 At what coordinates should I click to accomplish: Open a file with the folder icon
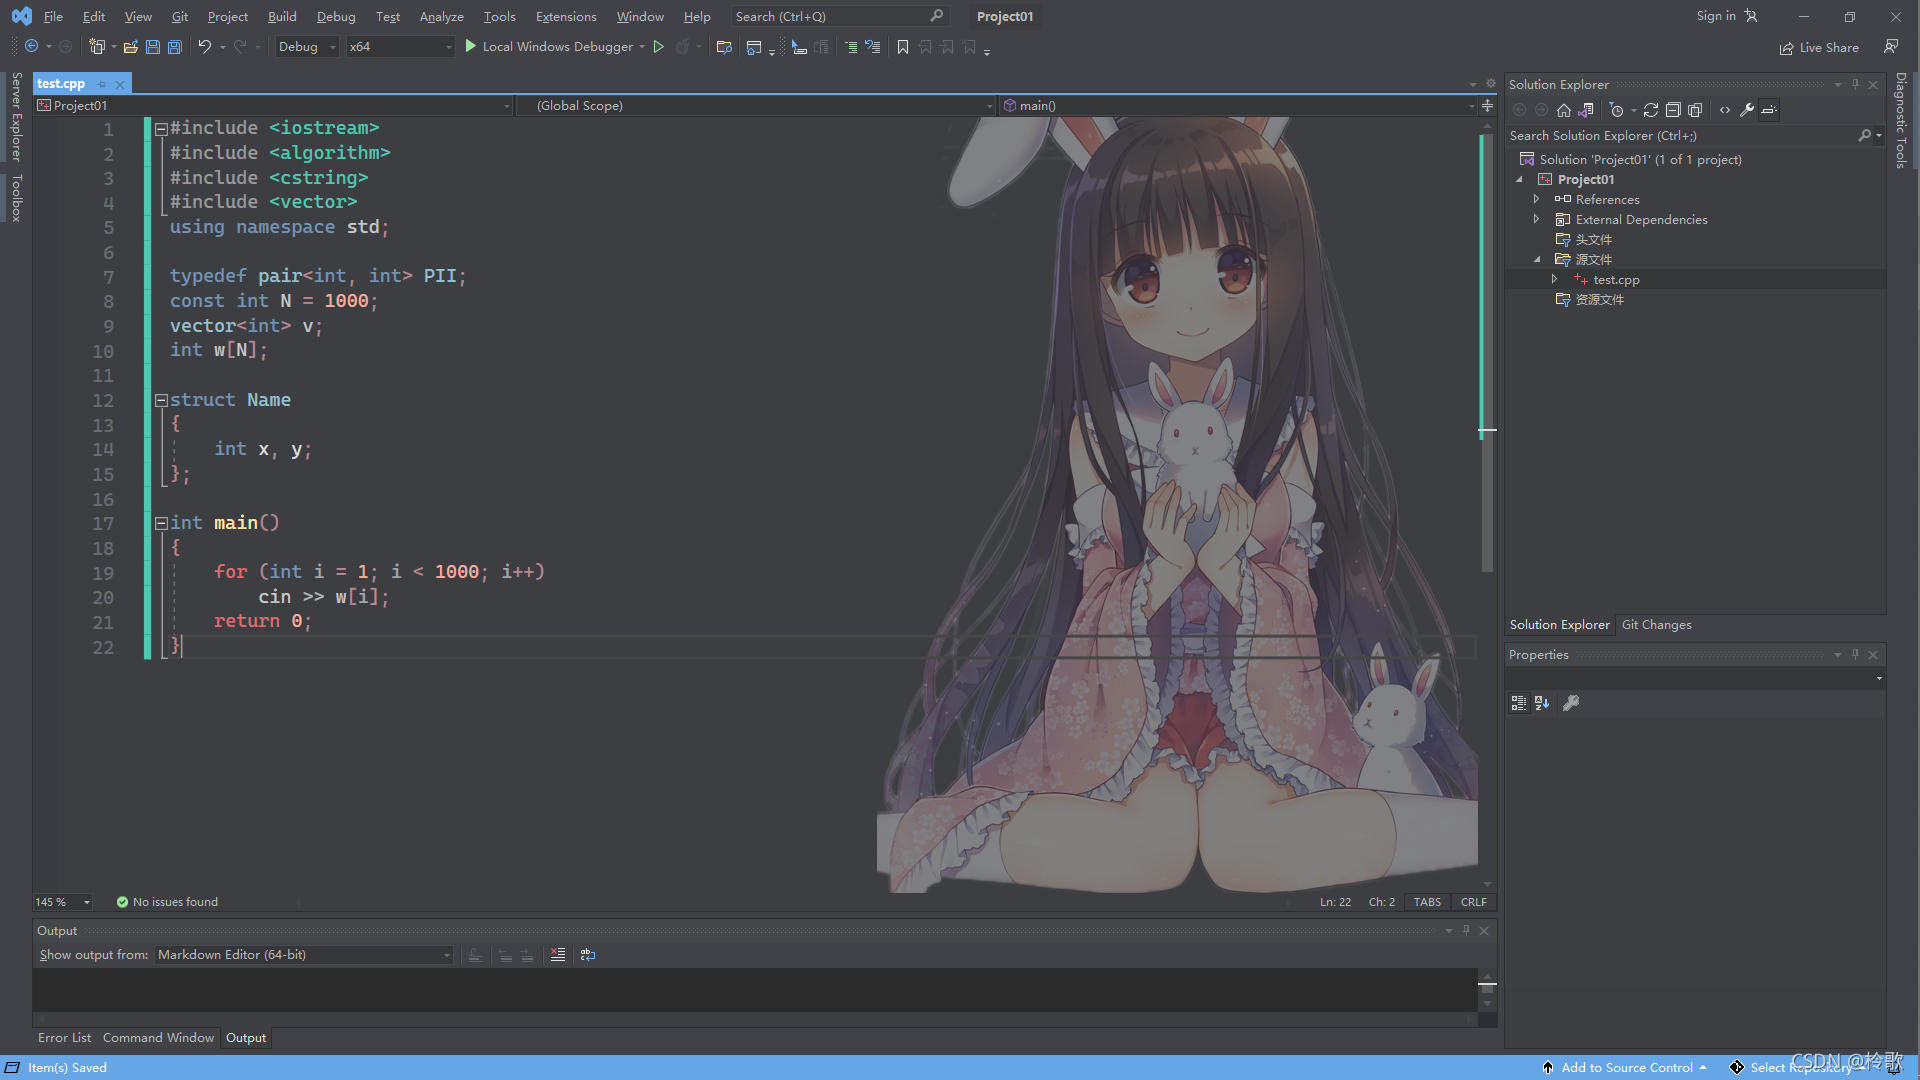[x=131, y=46]
